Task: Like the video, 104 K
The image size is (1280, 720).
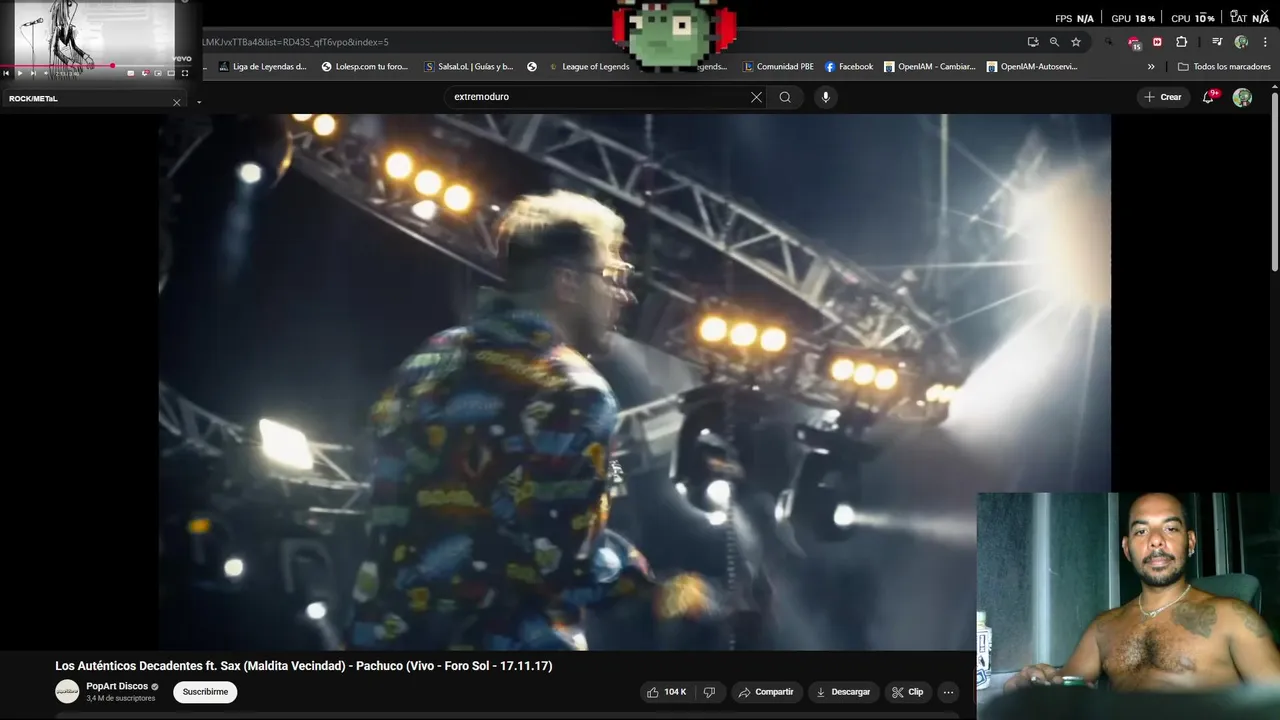Action: (x=667, y=692)
